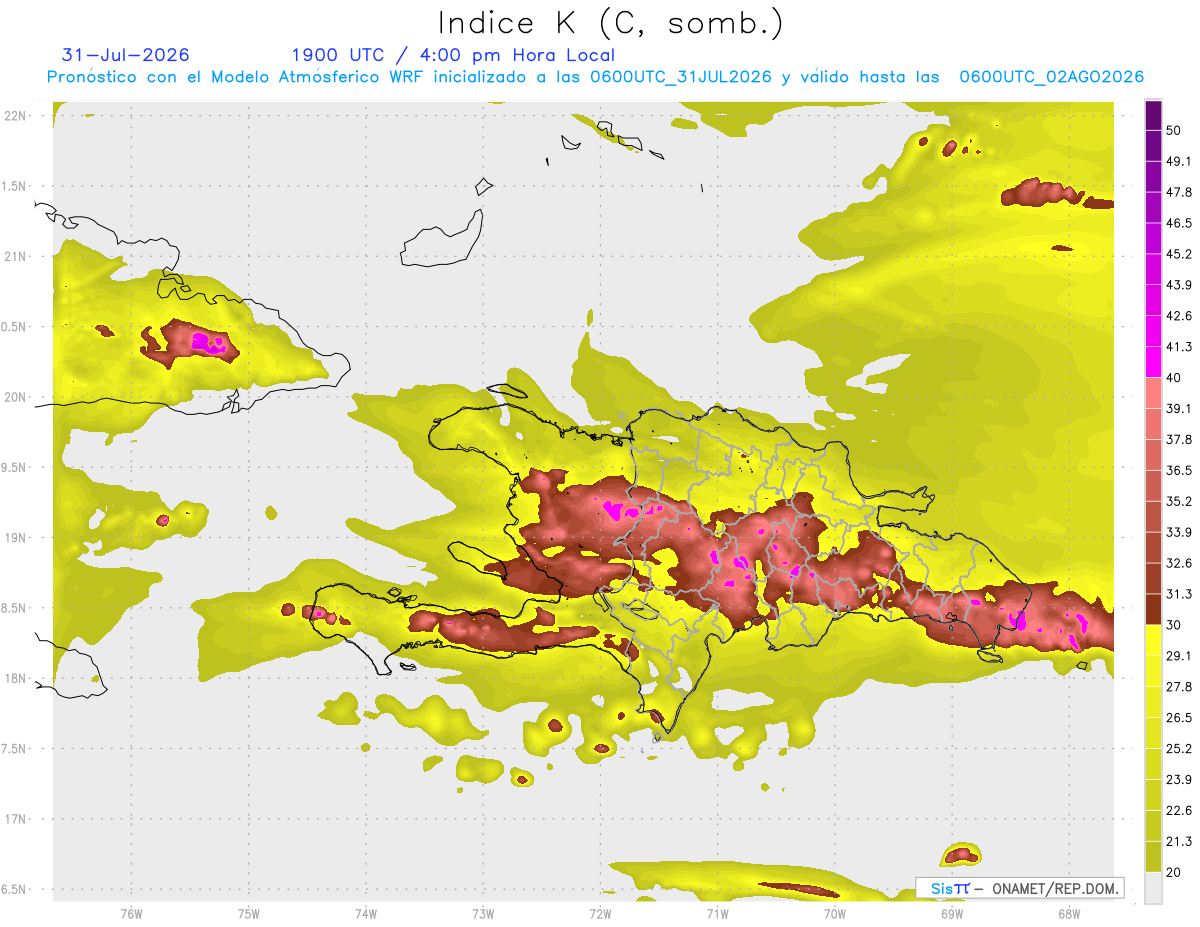Pick the gray legend swatch below 20

click(x=1153, y=888)
